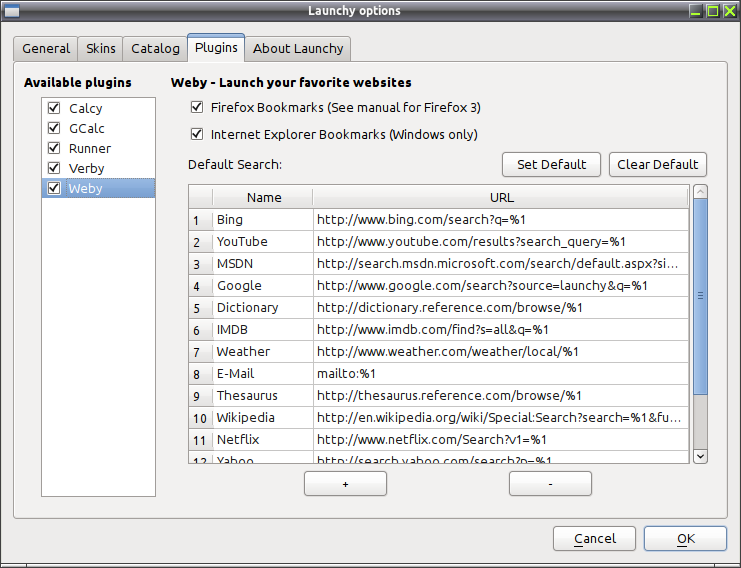Toggle Firefox Bookmarks checkbox

pos(197,107)
